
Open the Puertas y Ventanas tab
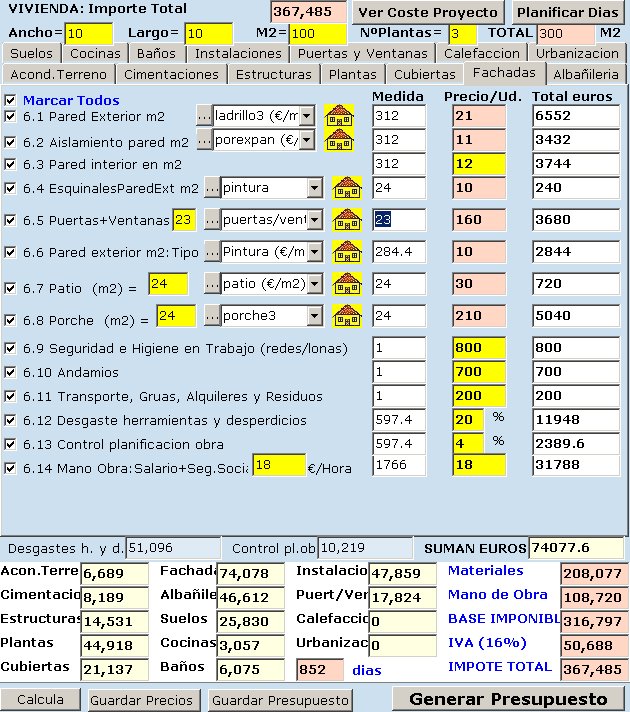[362, 53]
